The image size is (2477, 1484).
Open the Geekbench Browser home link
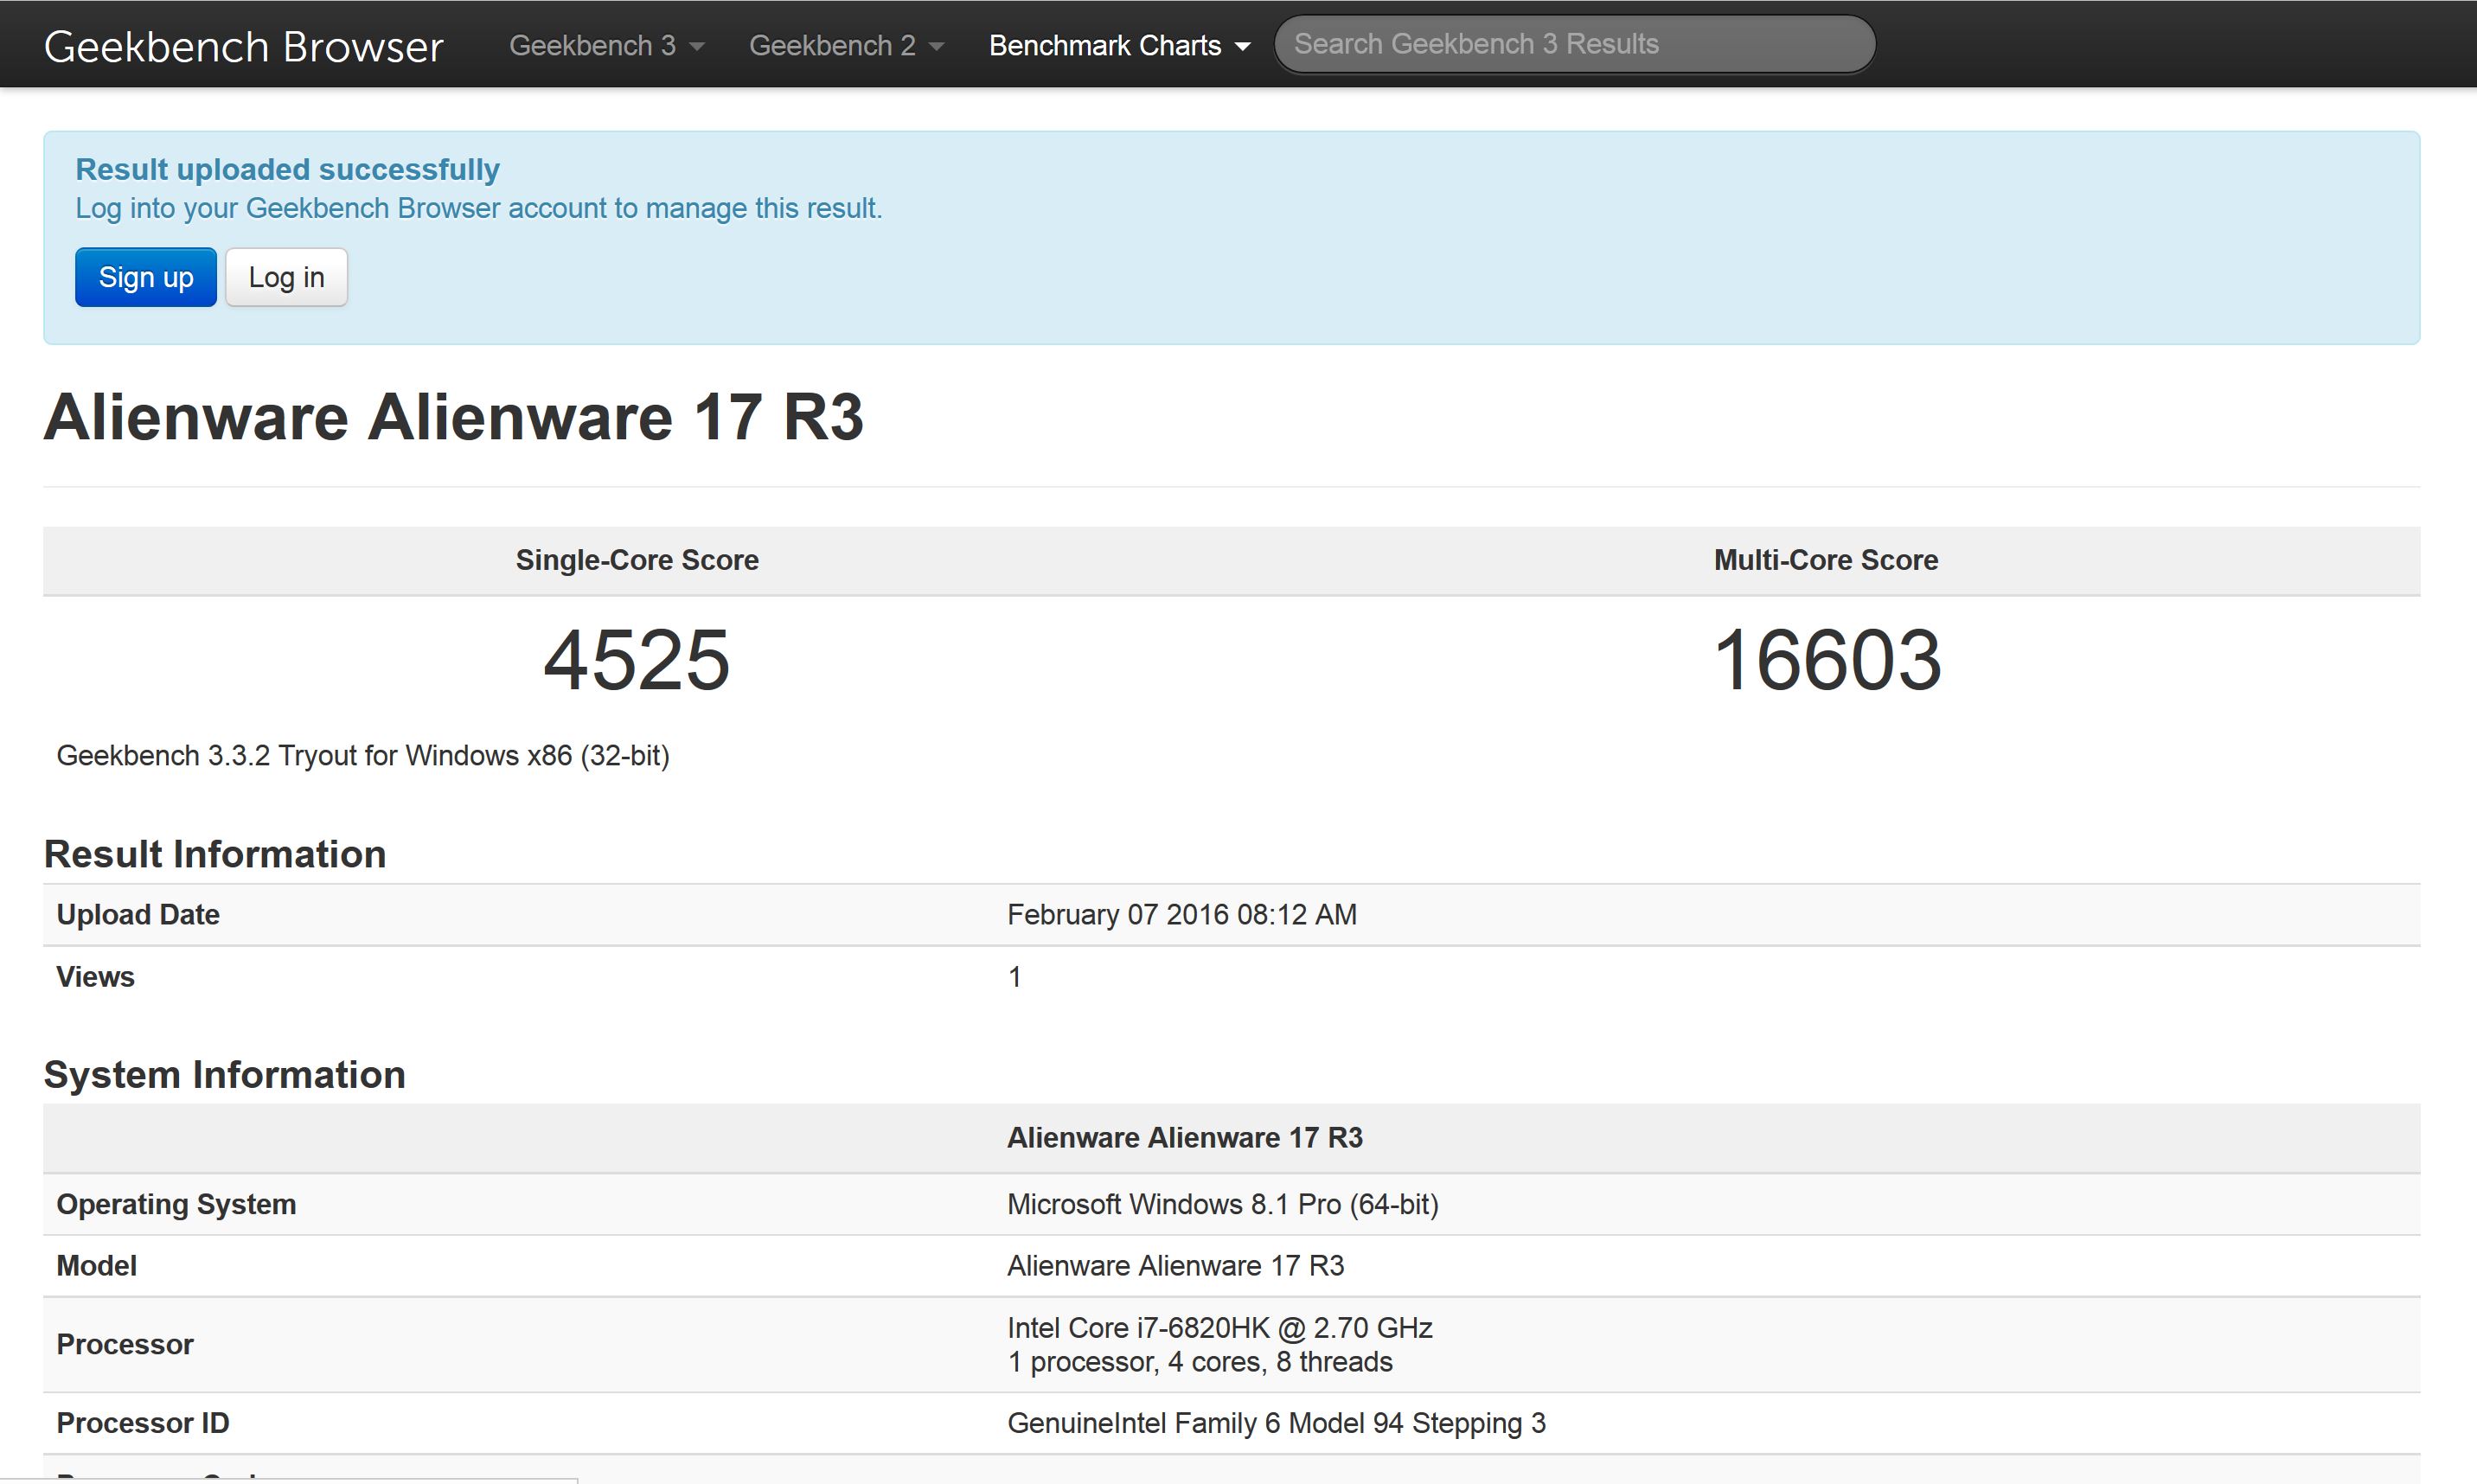(x=243, y=46)
